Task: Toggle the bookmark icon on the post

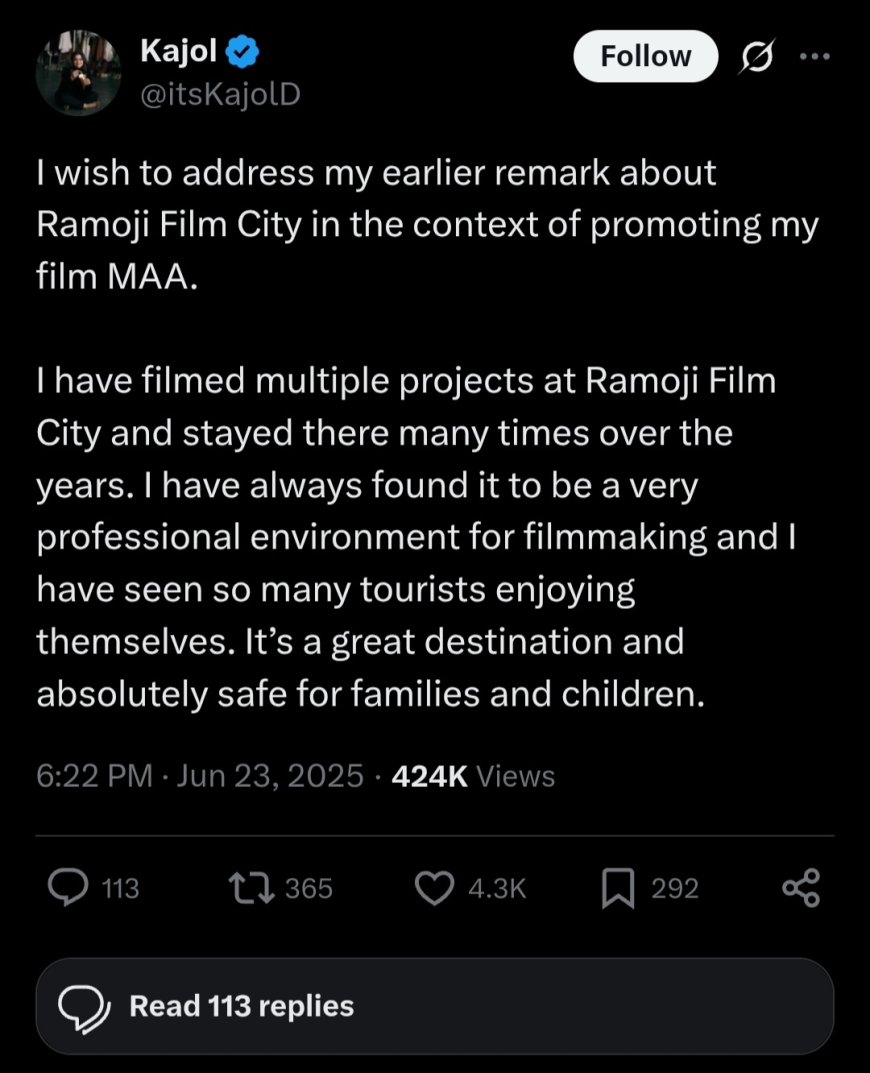Action: pos(617,888)
